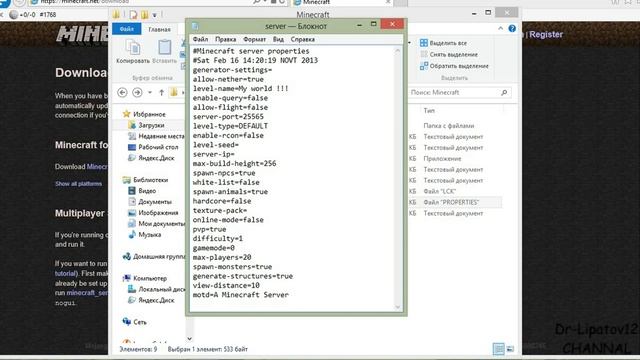Select Избранное in navigation pane
Viewport: 640px width, 360px height.
click(x=144, y=114)
